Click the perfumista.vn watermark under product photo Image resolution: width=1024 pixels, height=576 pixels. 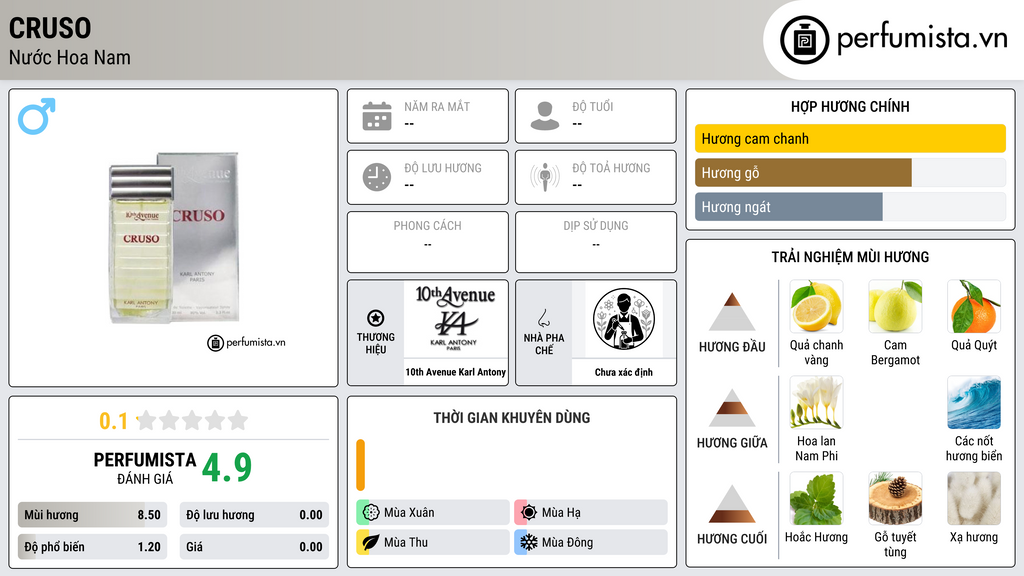[x=246, y=342]
